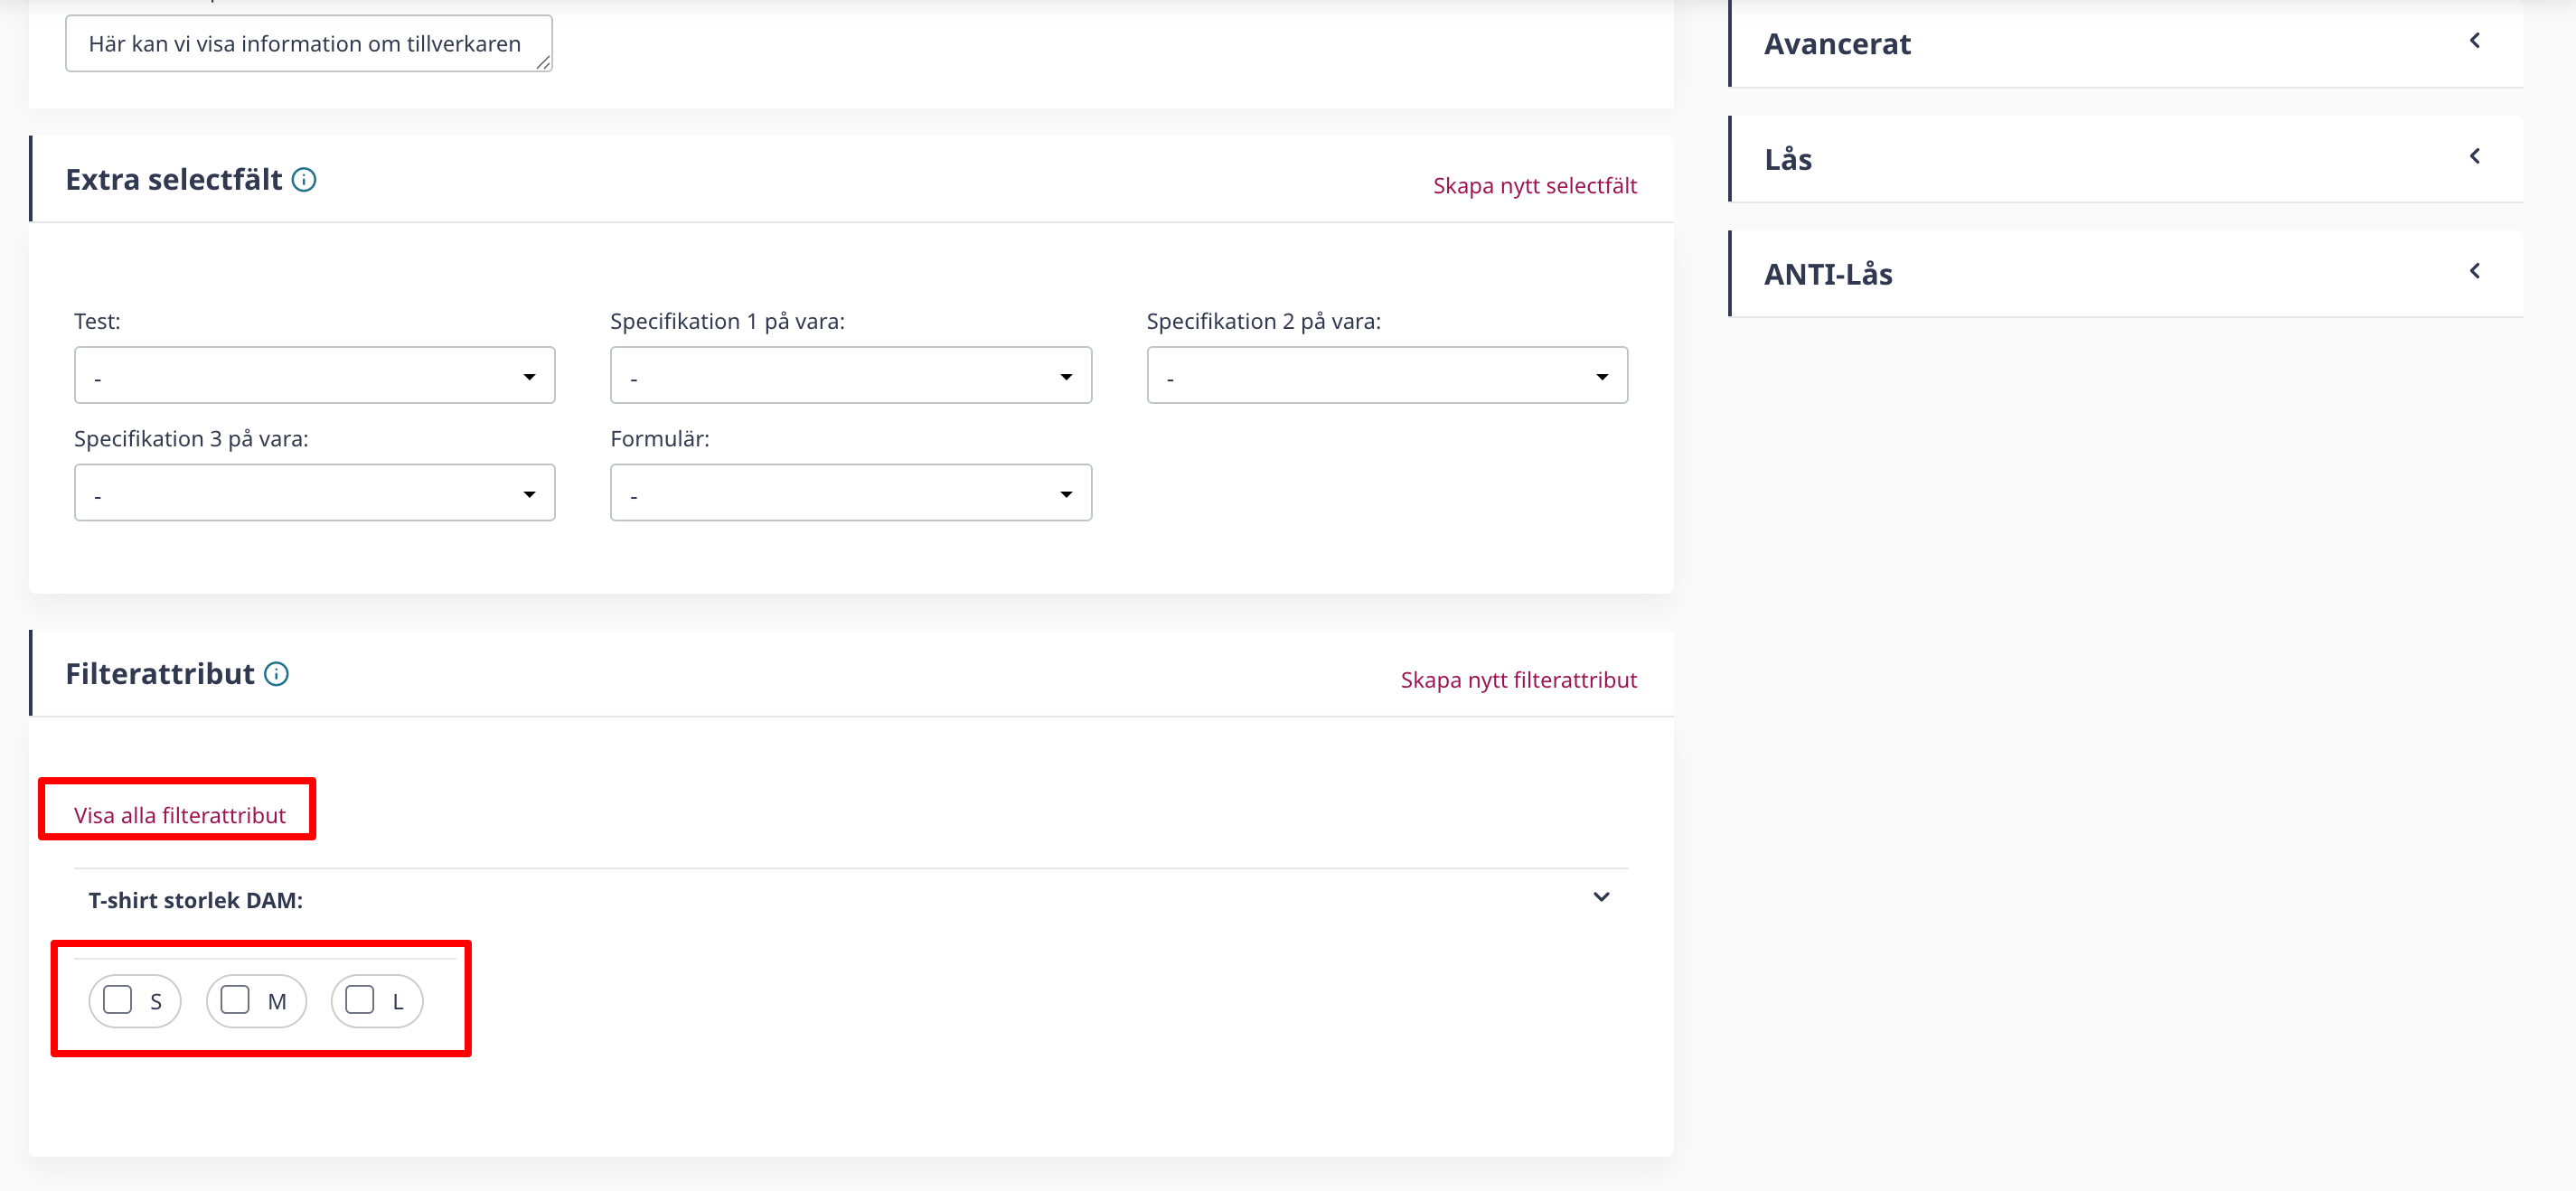Expand the ANTI-Lås panel chevron
The image size is (2576, 1191).
click(x=2475, y=271)
